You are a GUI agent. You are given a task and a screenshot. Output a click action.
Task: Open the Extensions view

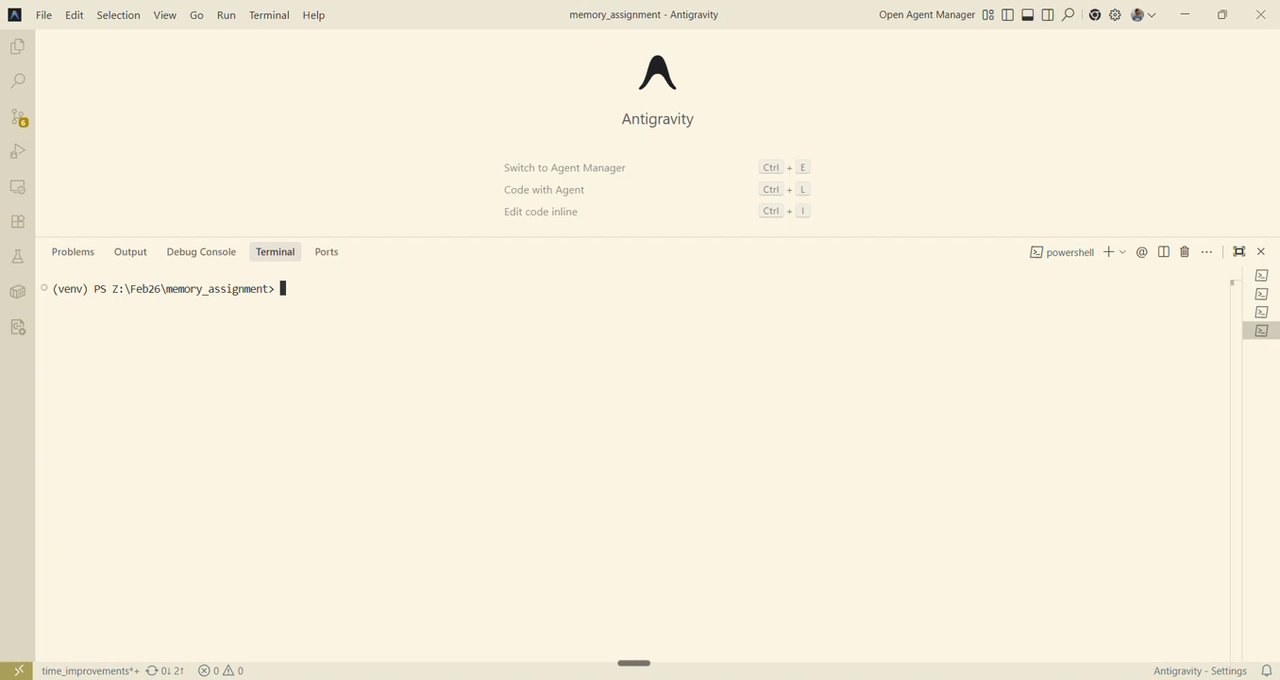coord(17,222)
